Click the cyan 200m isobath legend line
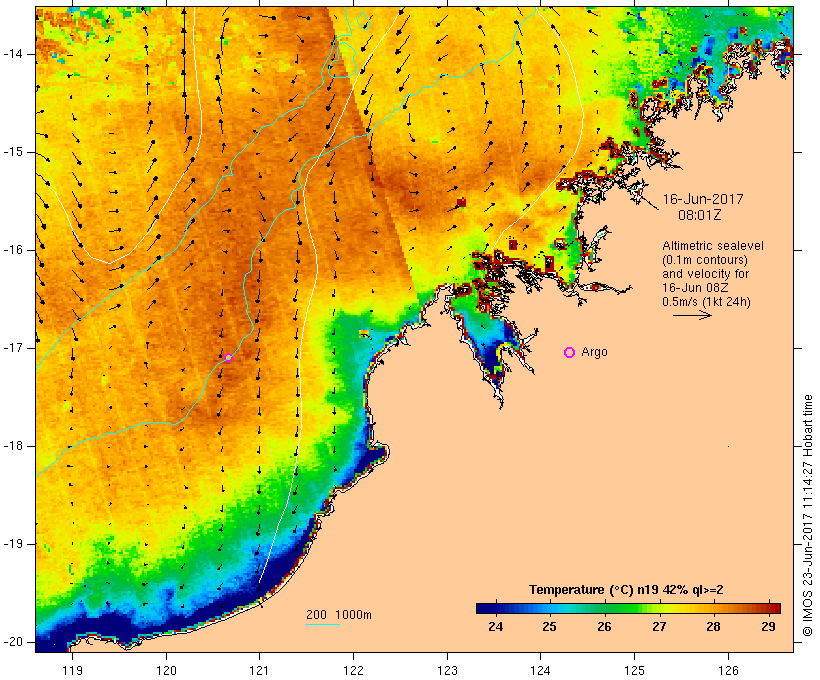The width and height of the screenshot is (820, 680). click(323, 624)
